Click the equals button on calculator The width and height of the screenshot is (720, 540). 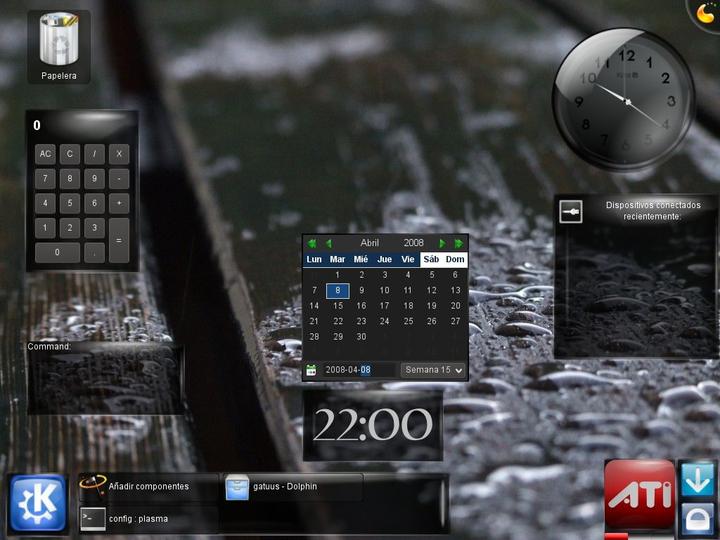click(119, 240)
